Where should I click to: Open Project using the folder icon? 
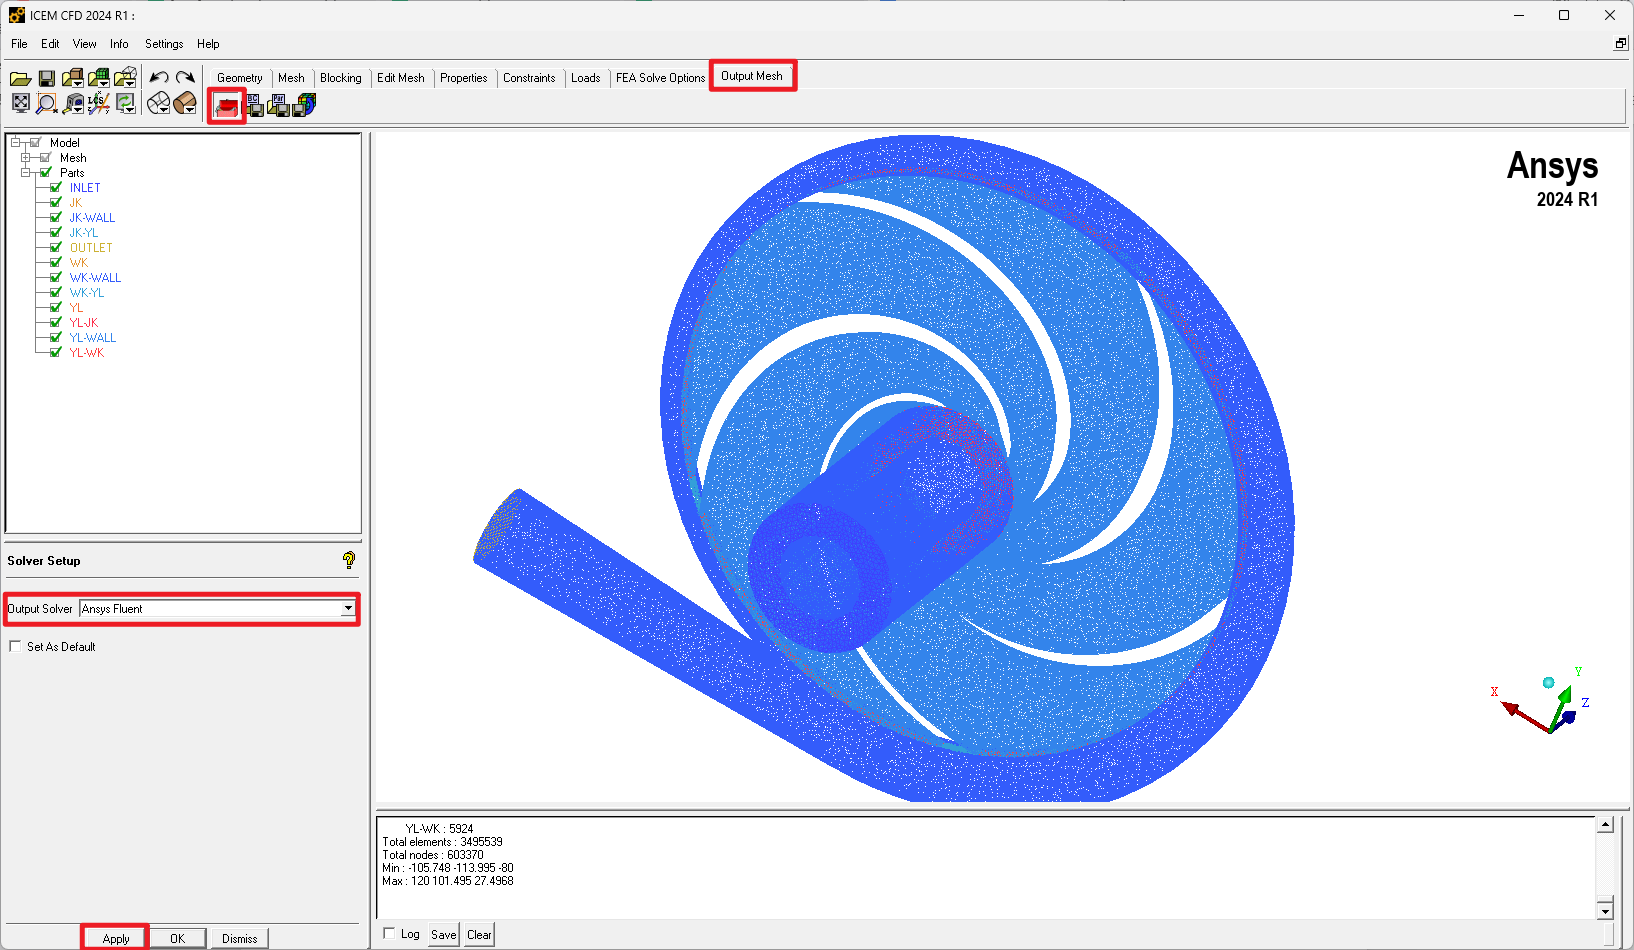[20, 78]
